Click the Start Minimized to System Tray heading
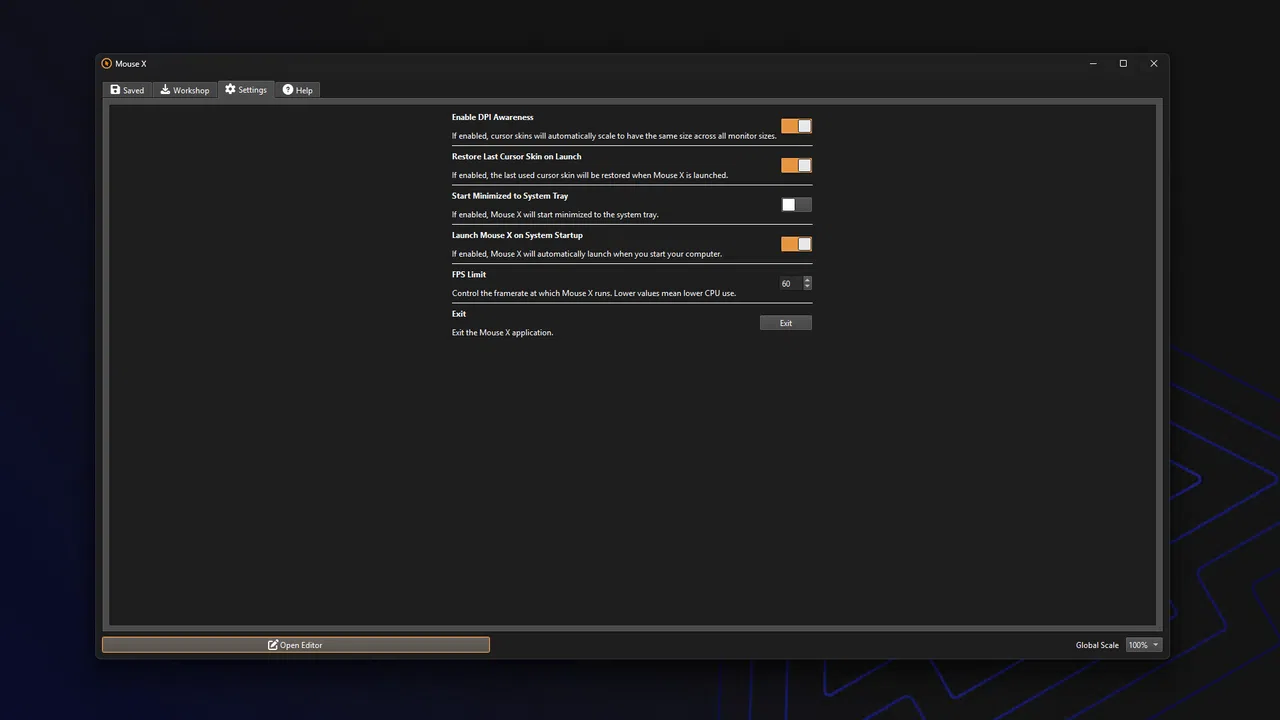1280x720 pixels. click(x=510, y=196)
